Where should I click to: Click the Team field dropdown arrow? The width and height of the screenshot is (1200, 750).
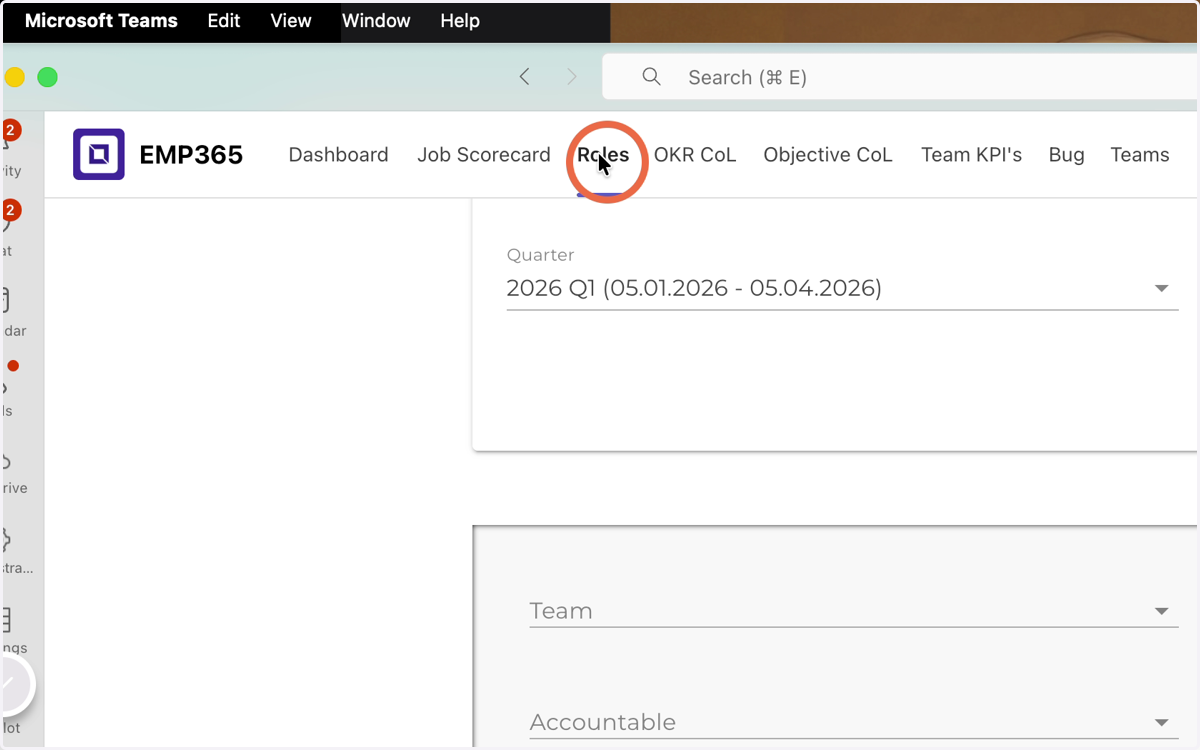(1161, 611)
